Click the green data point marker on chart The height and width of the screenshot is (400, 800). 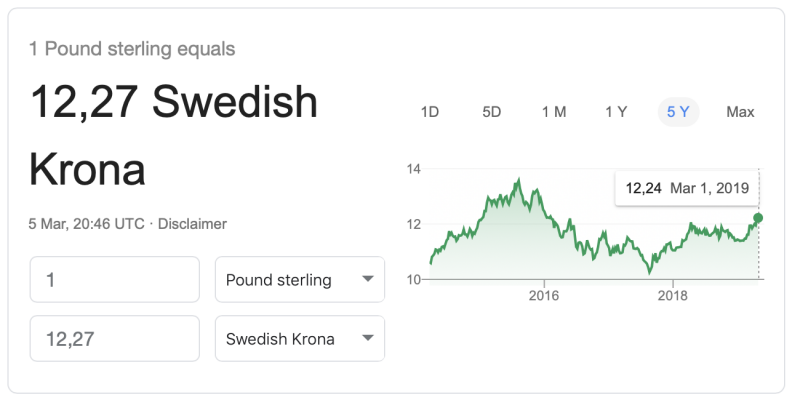tap(758, 218)
